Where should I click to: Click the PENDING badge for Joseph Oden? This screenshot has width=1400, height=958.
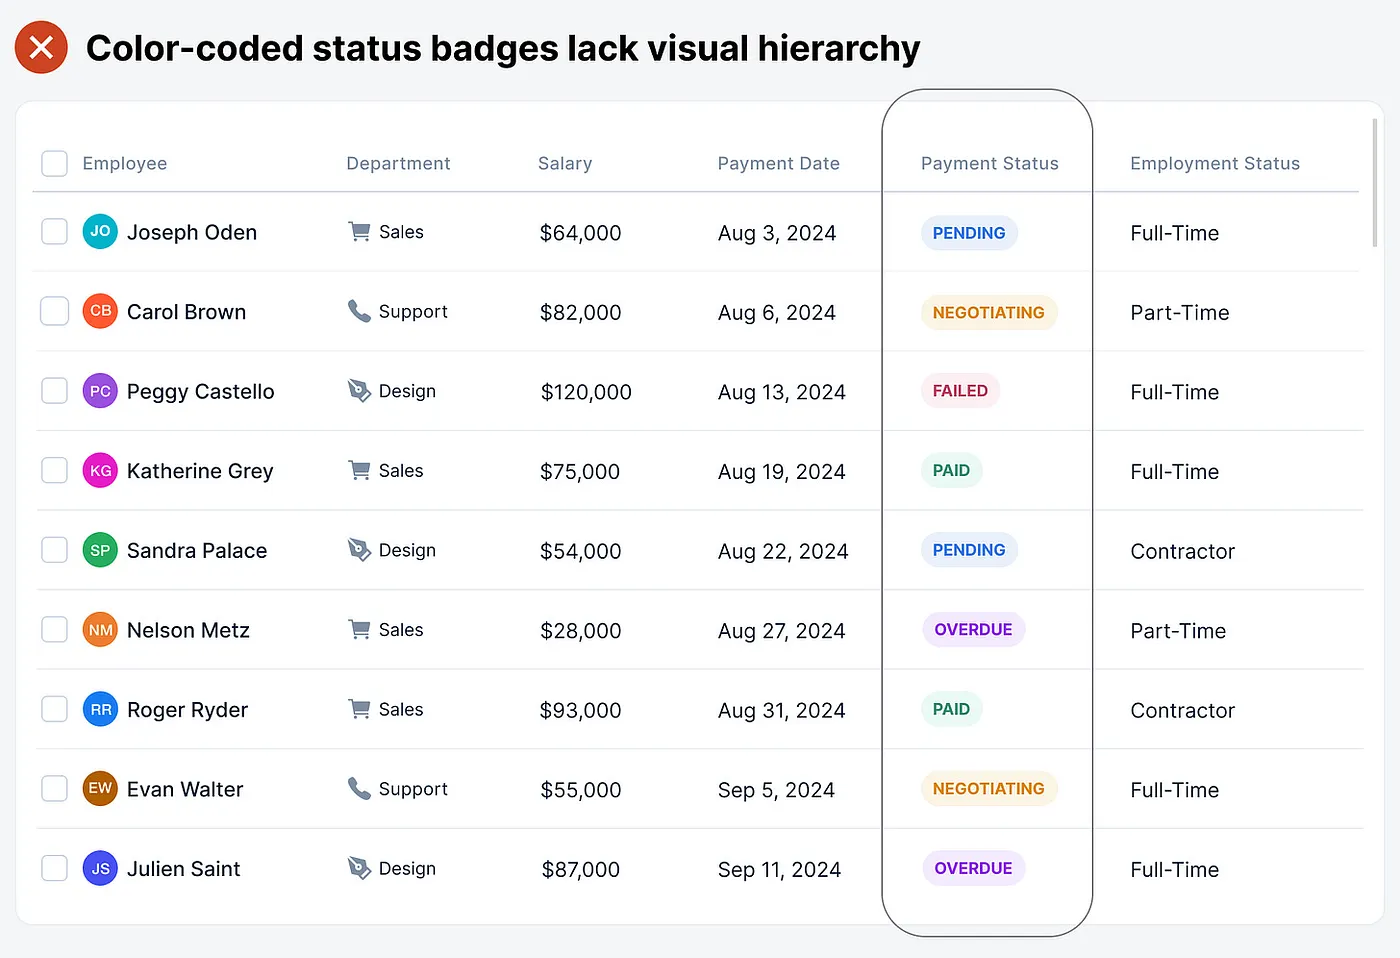(x=969, y=233)
